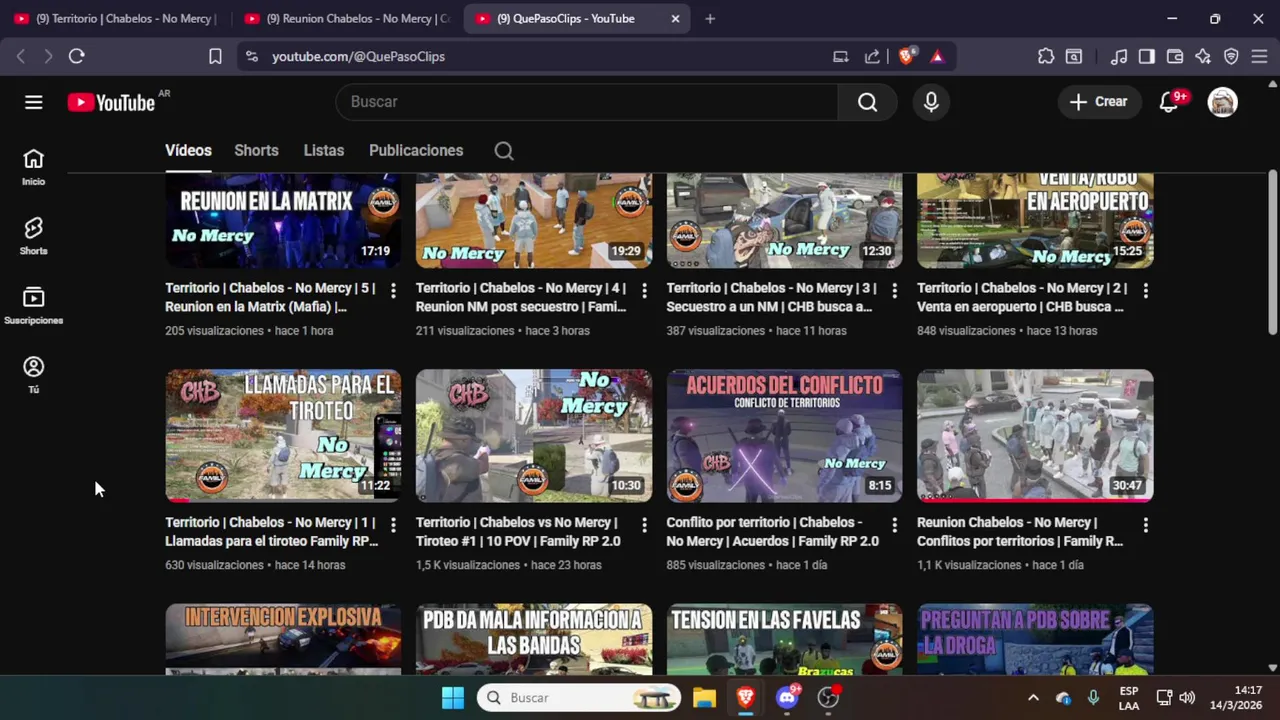Switch to Reunion Chabelos browser tab
The image size is (1280, 720).
(347, 19)
